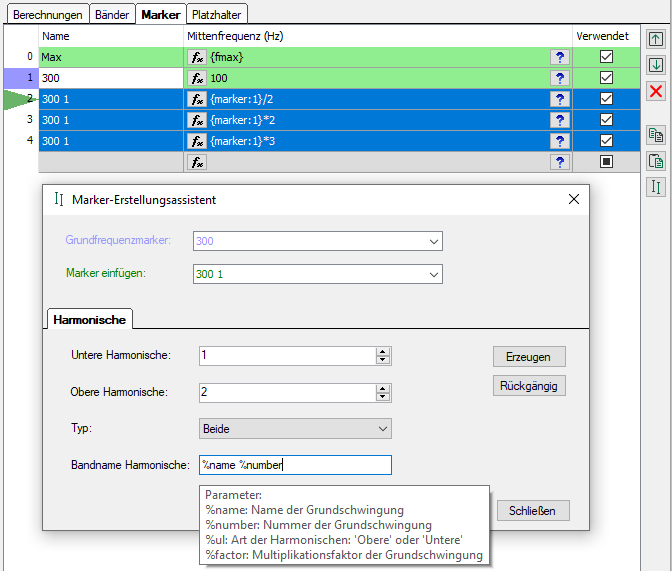
Task: Close the Marker-Erstellungsassistent dialog
Action: click(574, 199)
